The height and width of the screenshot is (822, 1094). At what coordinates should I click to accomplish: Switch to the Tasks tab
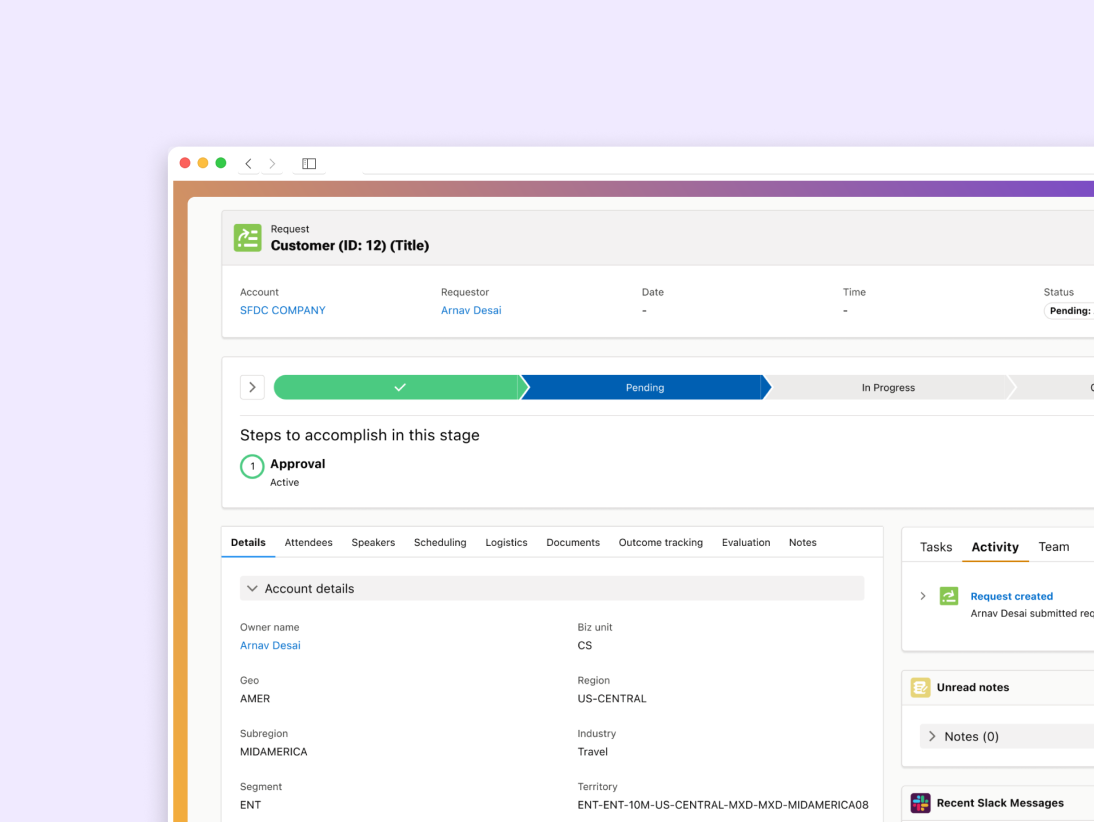(x=936, y=547)
